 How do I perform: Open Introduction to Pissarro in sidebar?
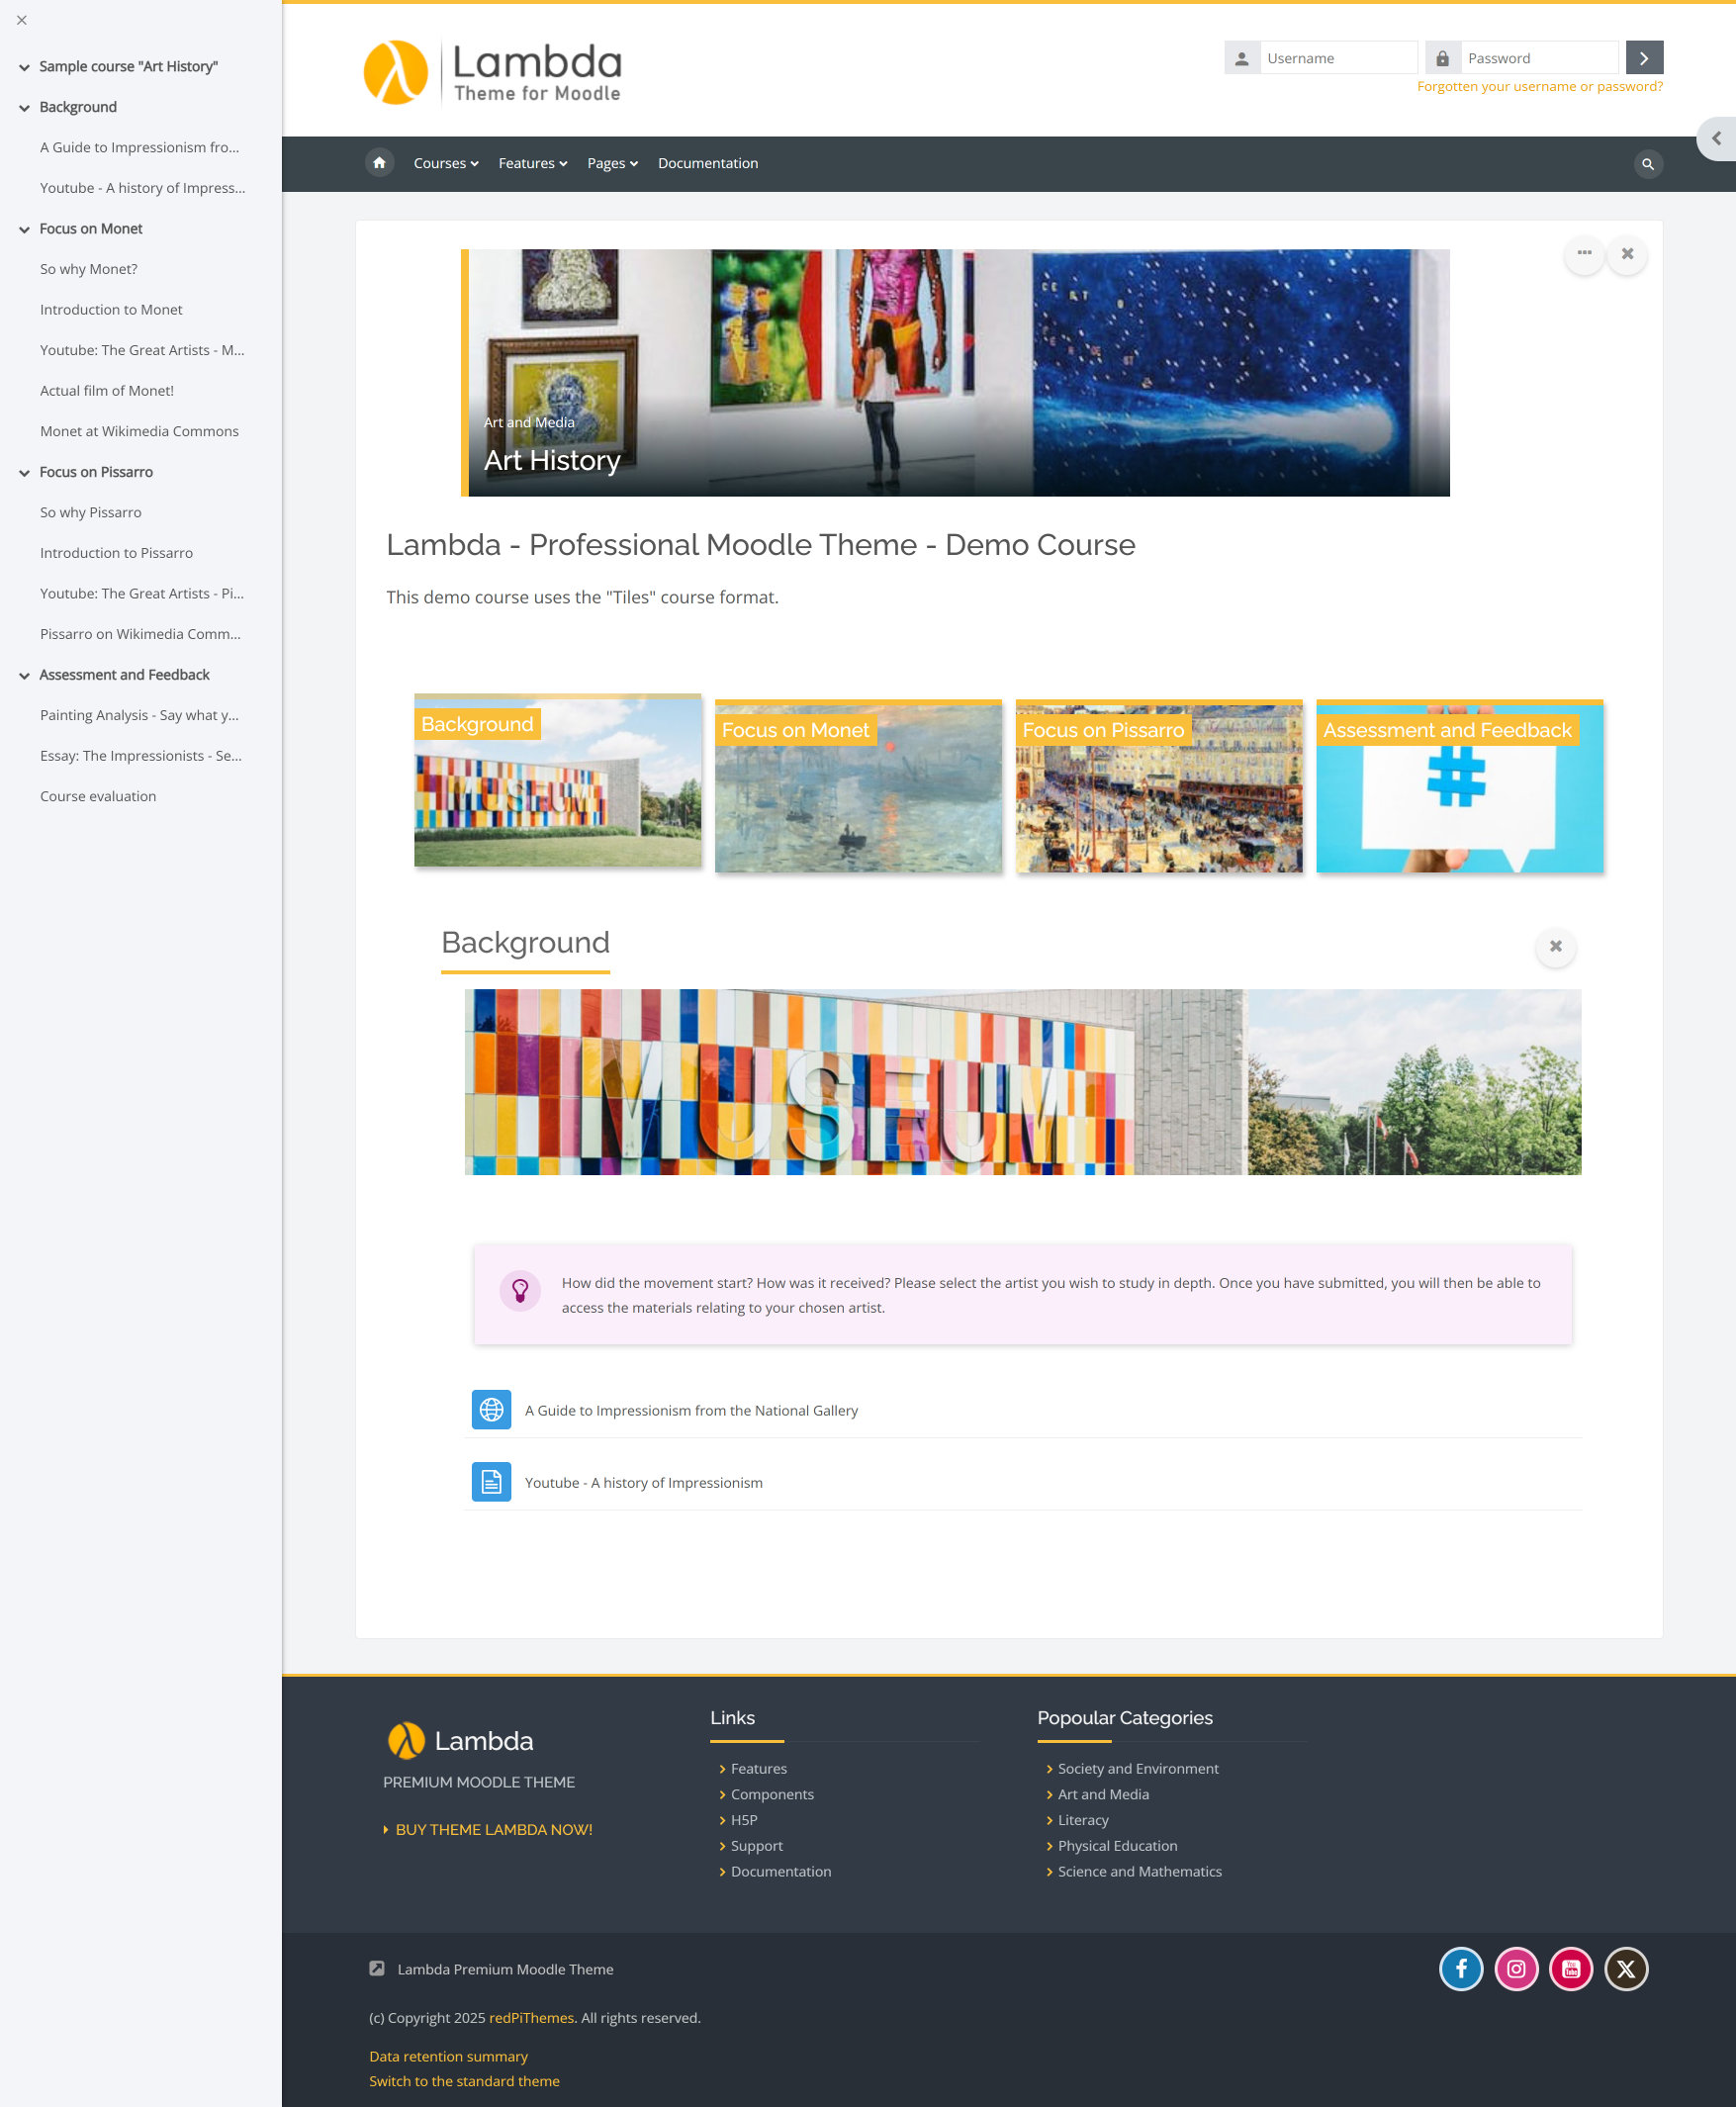click(116, 553)
